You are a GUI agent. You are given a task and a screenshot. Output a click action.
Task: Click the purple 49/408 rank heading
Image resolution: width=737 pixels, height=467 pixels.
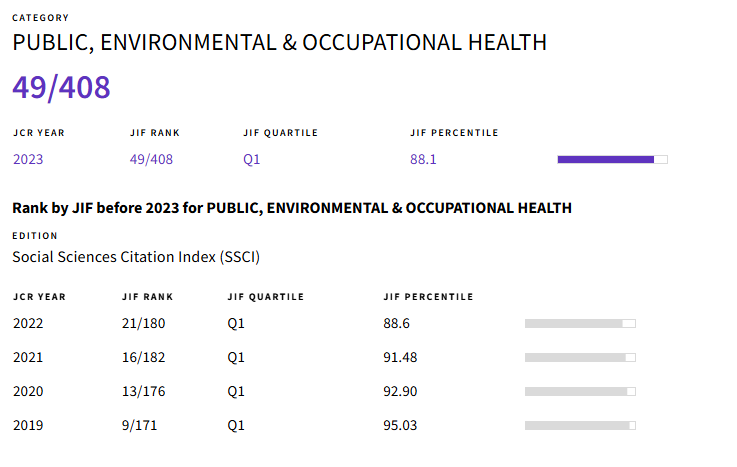(61, 88)
